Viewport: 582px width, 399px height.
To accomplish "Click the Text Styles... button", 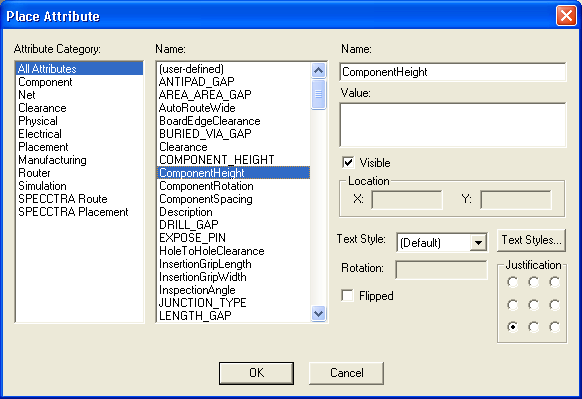I will point(532,240).
